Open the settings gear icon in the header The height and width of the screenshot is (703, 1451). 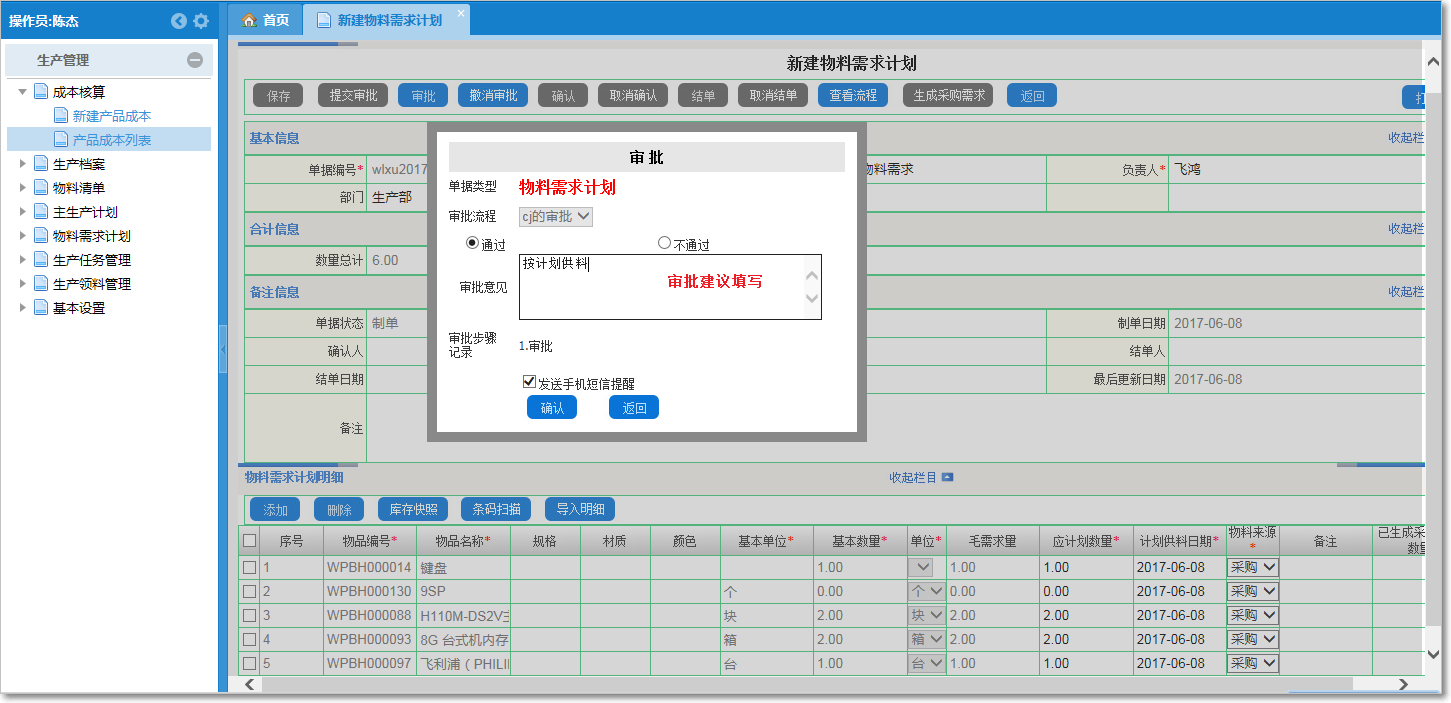pos(202,20)
